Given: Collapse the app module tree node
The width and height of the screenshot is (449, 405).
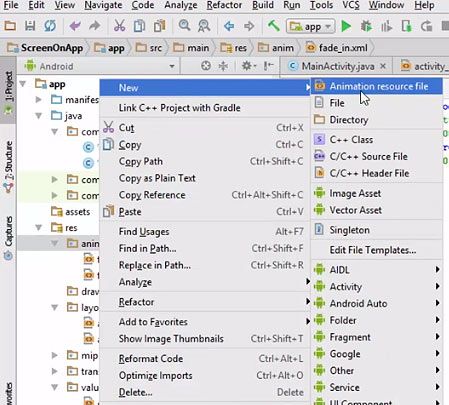Looking at the screenshot, I should [23, 84].
